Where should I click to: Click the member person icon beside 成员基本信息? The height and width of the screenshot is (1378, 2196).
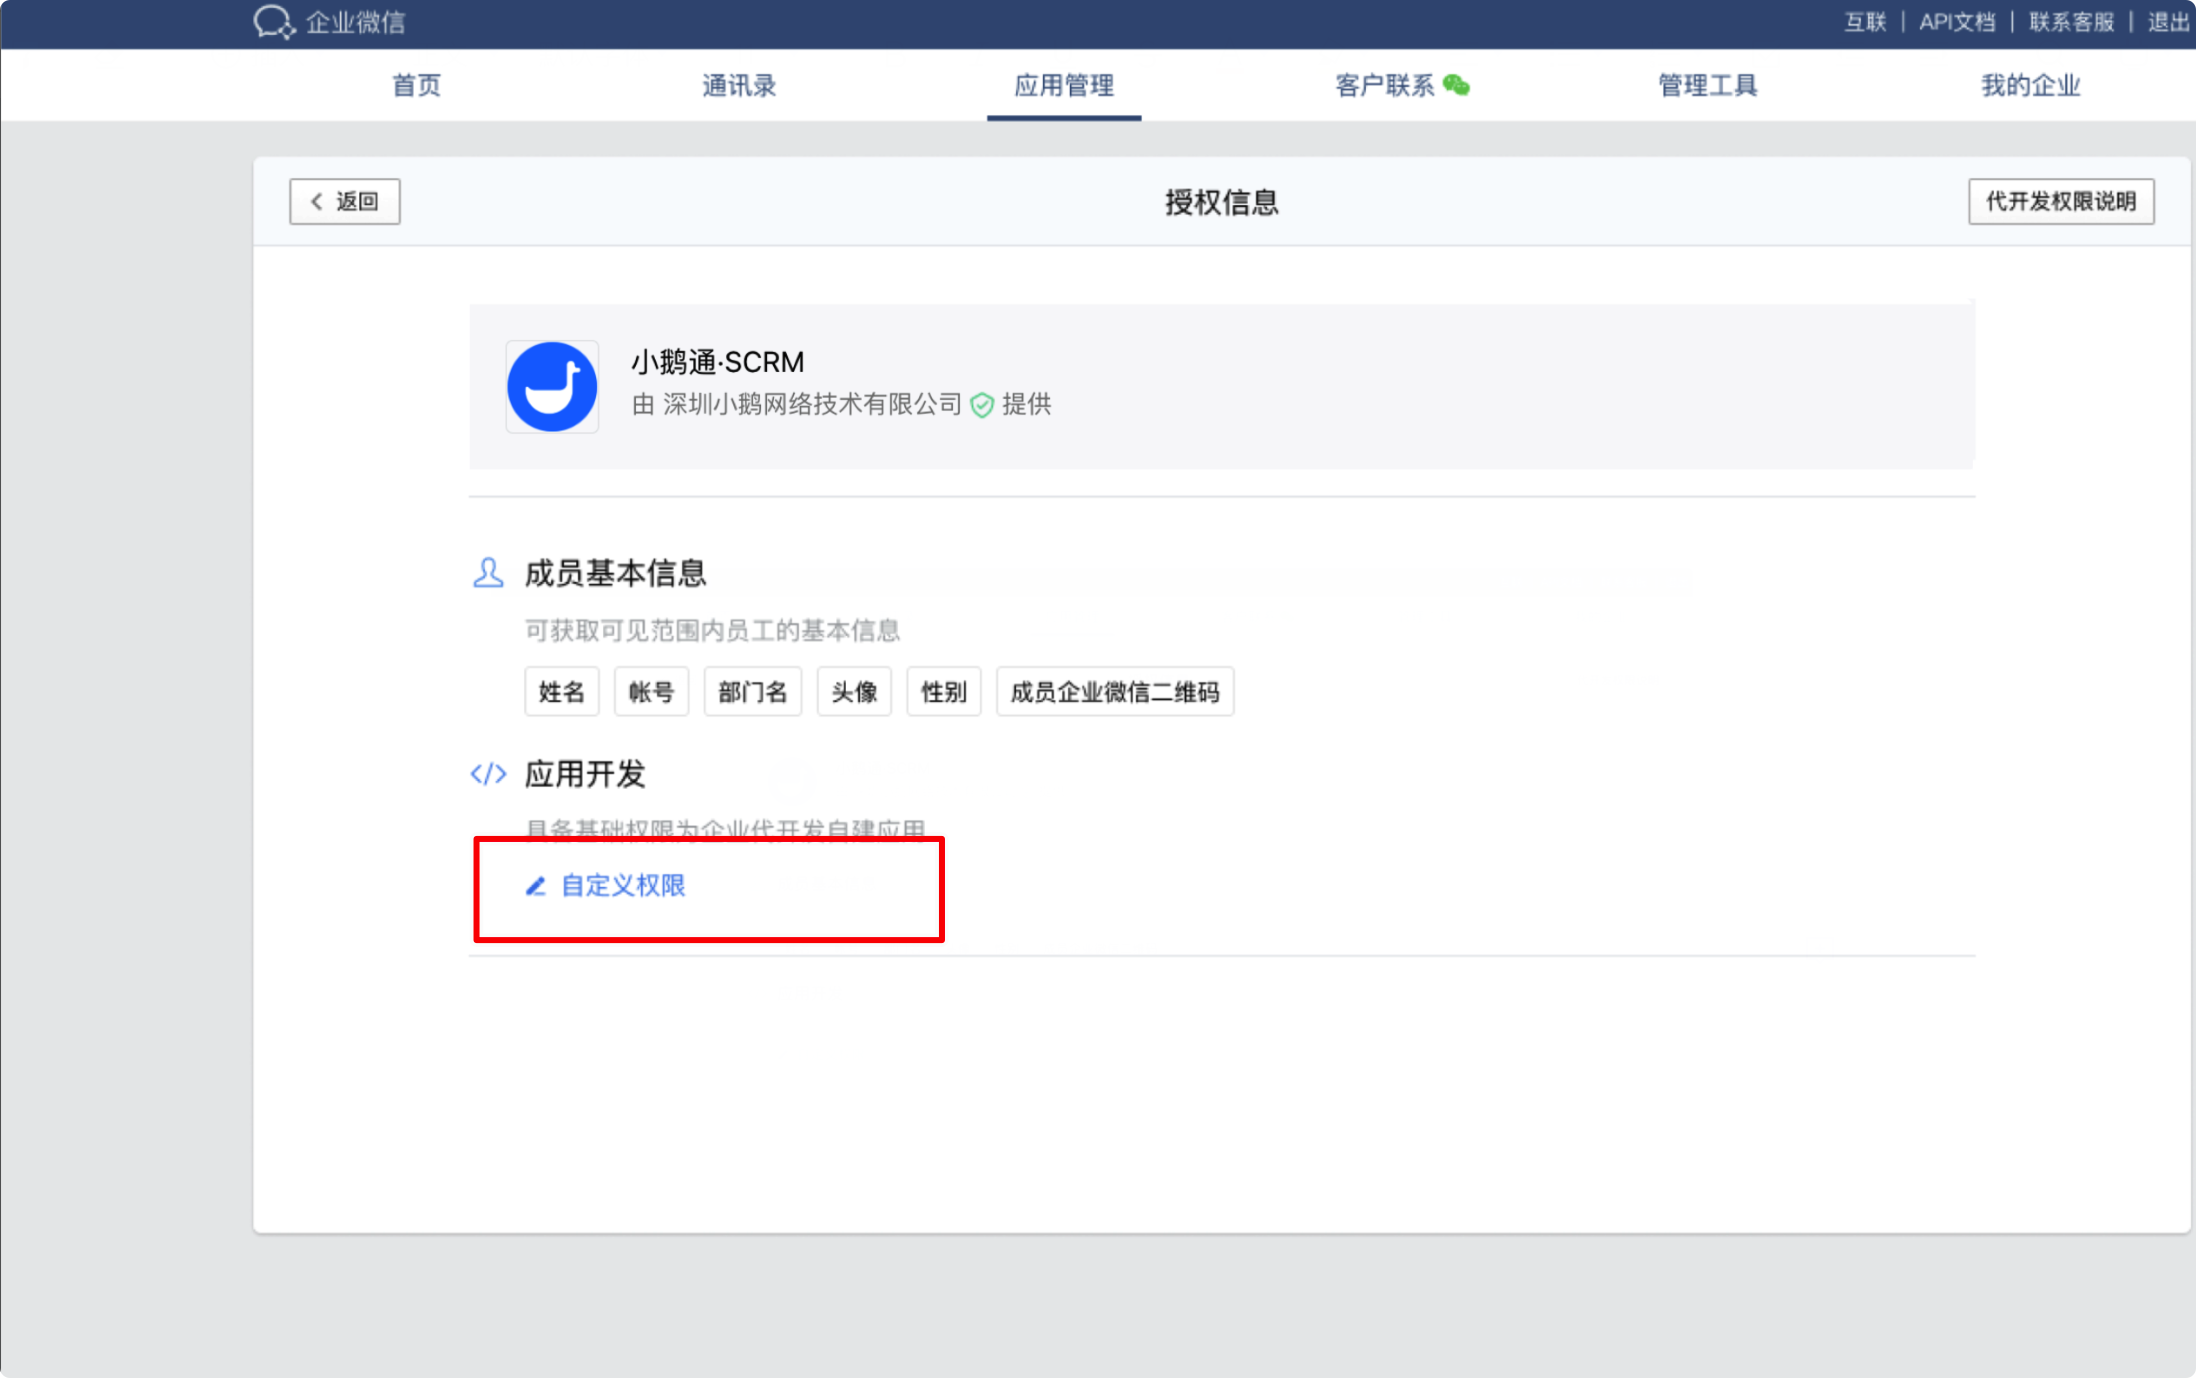(488, 573)
